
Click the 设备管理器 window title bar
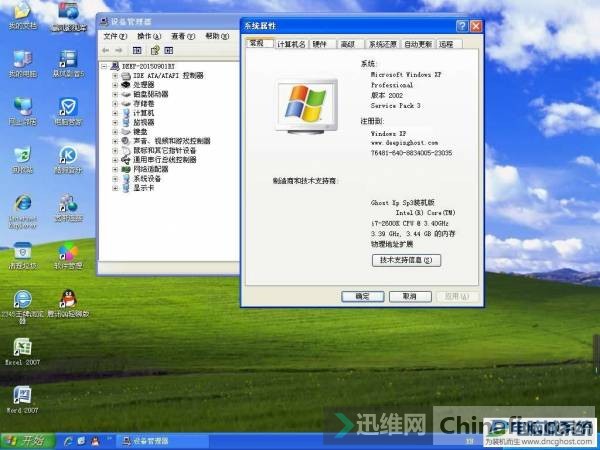(x=168, y=21)
